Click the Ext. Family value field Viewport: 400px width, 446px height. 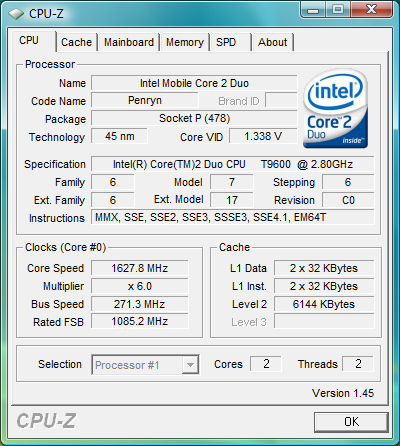[x=113, y=200]
